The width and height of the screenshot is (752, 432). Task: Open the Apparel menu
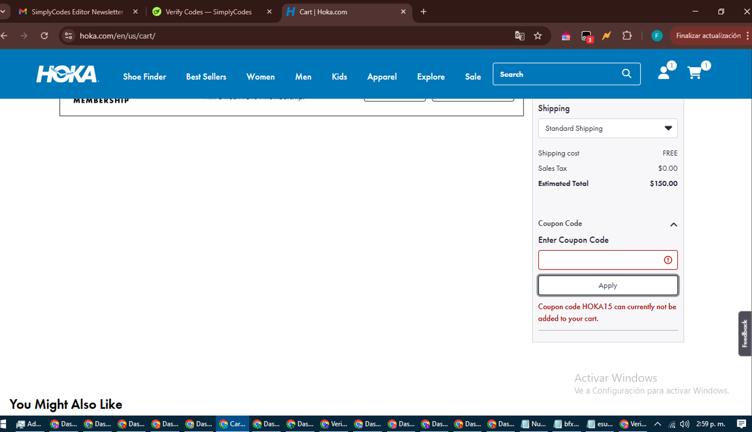(382, 77)
